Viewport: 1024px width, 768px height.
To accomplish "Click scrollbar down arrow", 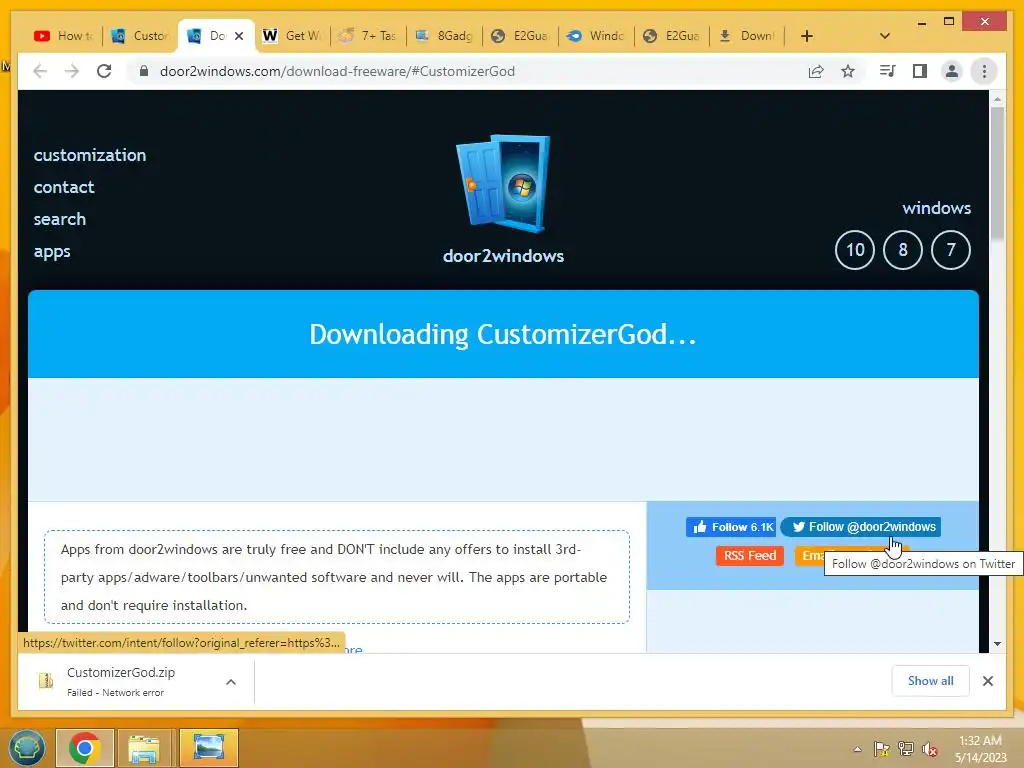I will (997, 644).
